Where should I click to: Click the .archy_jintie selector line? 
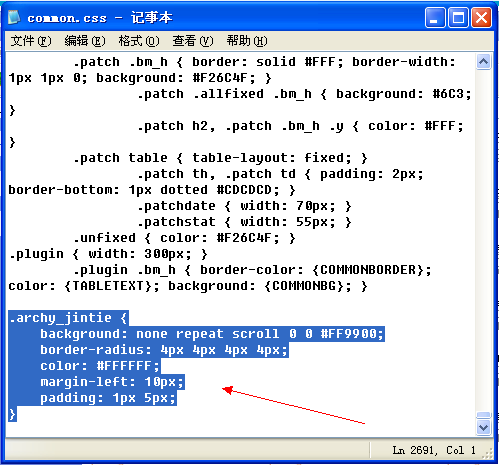point(68,318)
